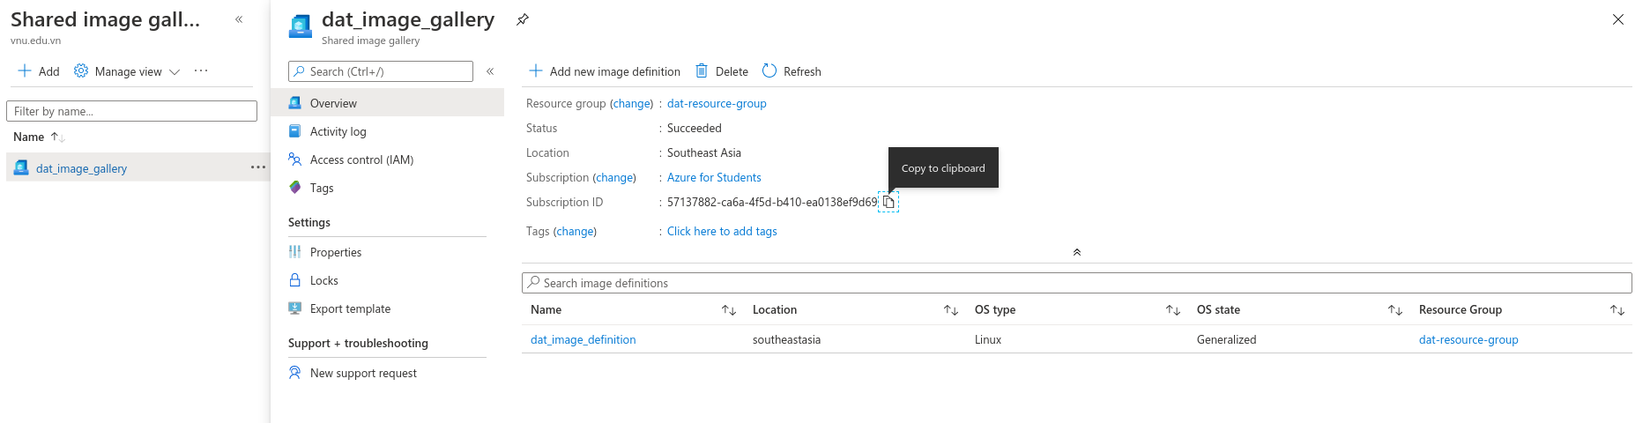
Task: Open more options ellipsis beside Manage view
Action: [x=201, y=71]
